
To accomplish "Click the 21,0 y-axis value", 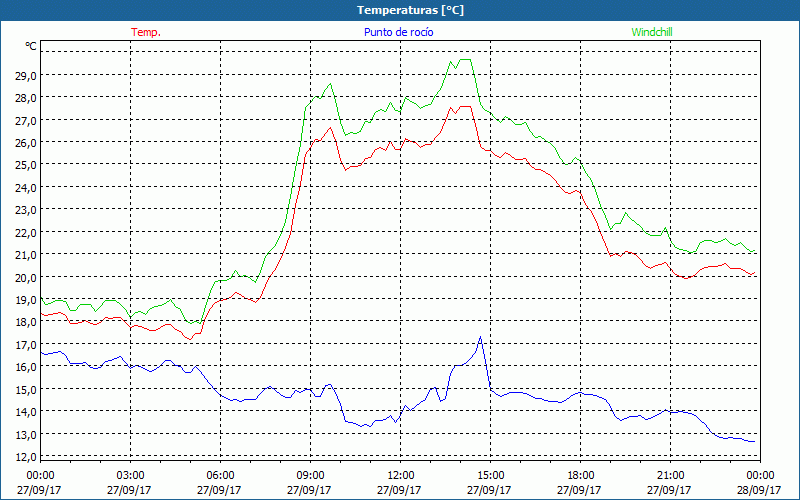I will click(27, 254).
